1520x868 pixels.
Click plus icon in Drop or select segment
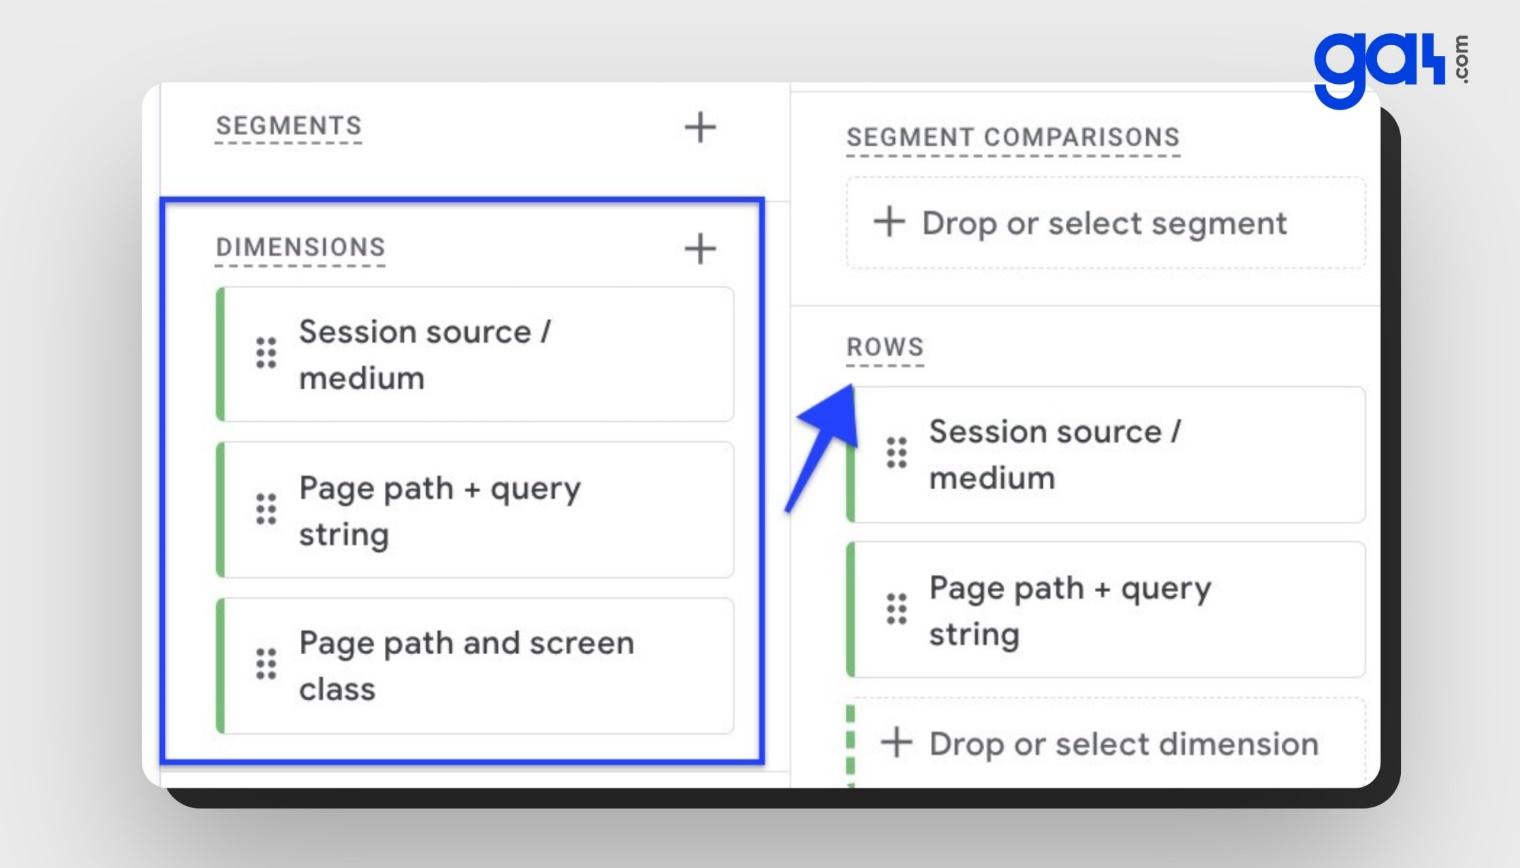[889, 221]
